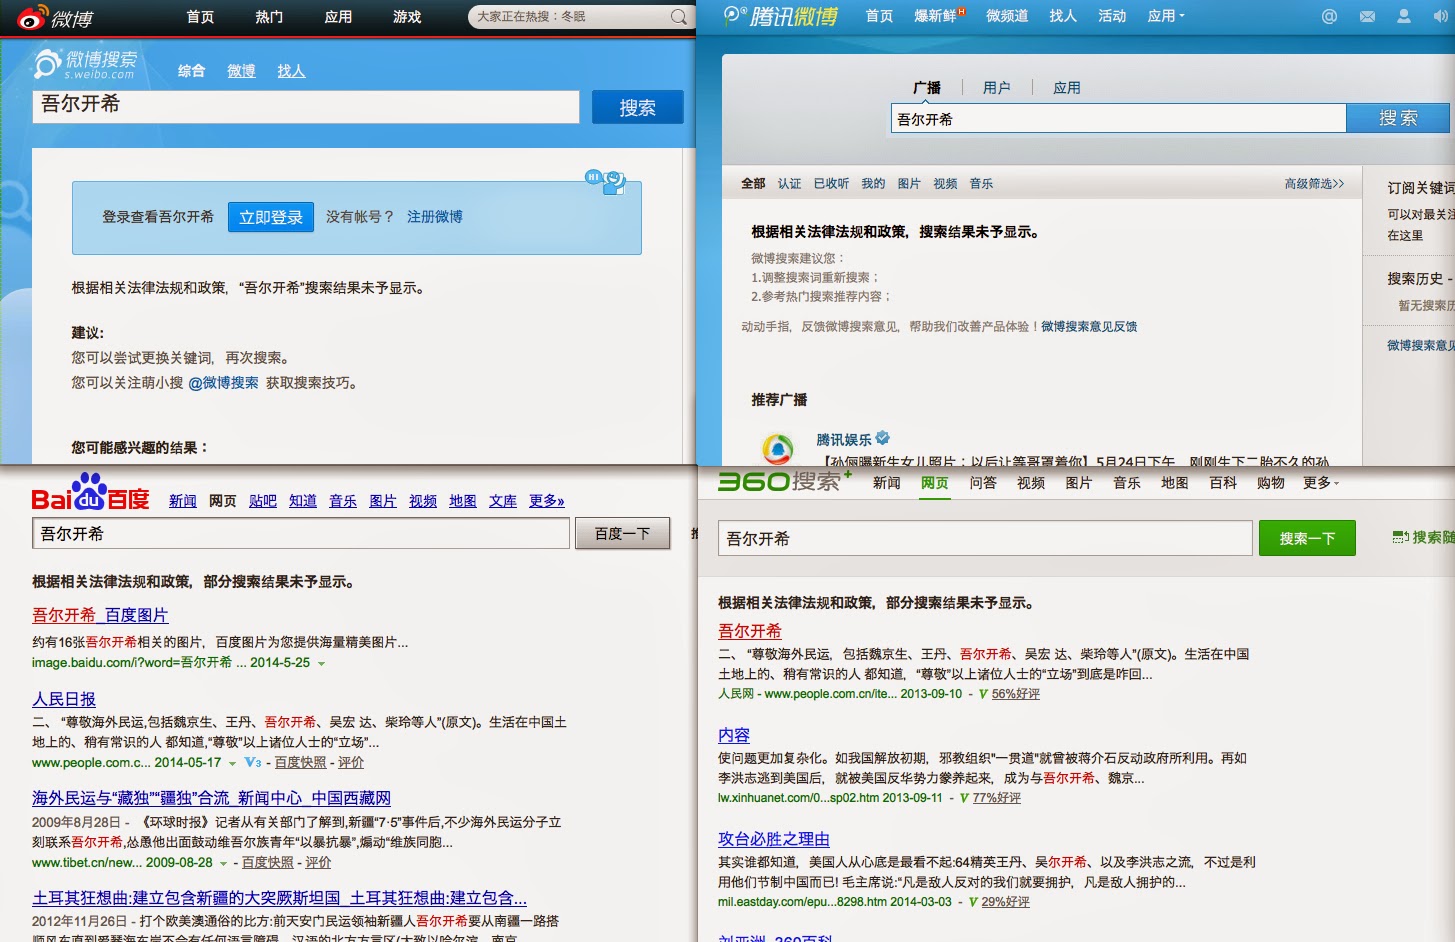The image size is (1455, 942).
Task: Open the 内容 result link on 360
Action: (x=734, y=735)
